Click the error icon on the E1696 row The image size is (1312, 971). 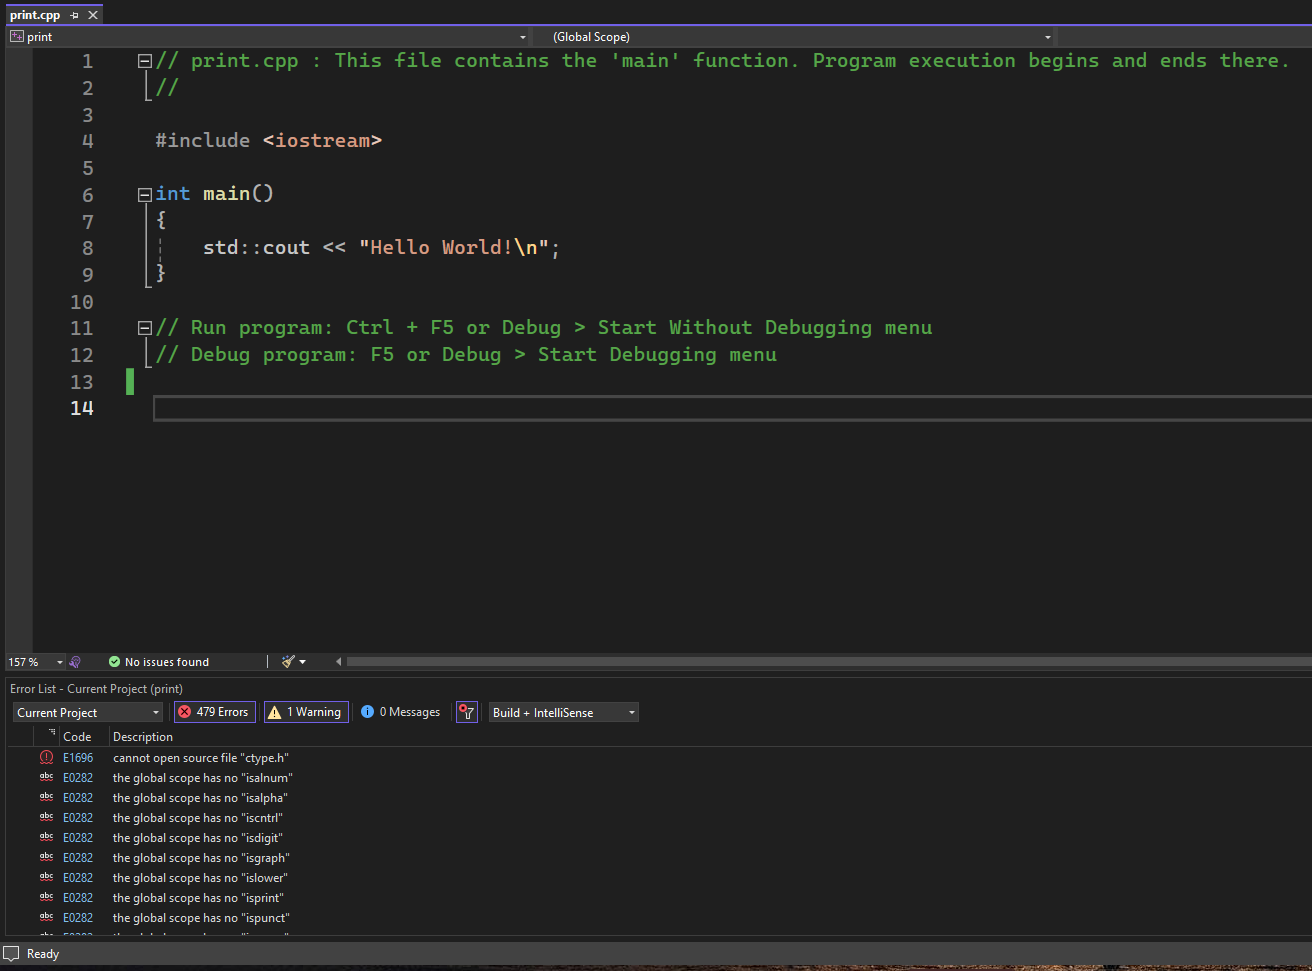pos(46,757)
